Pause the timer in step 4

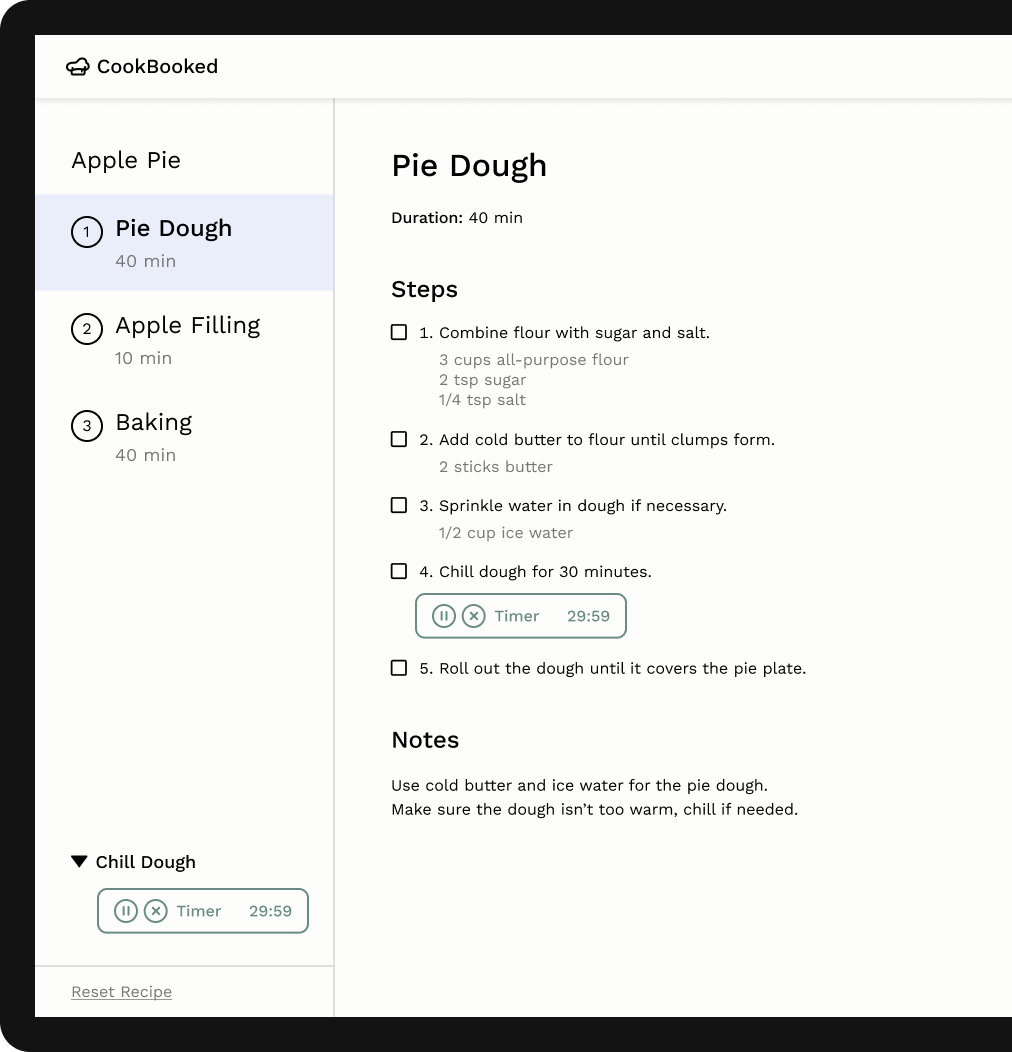click(x=444, y=616)
